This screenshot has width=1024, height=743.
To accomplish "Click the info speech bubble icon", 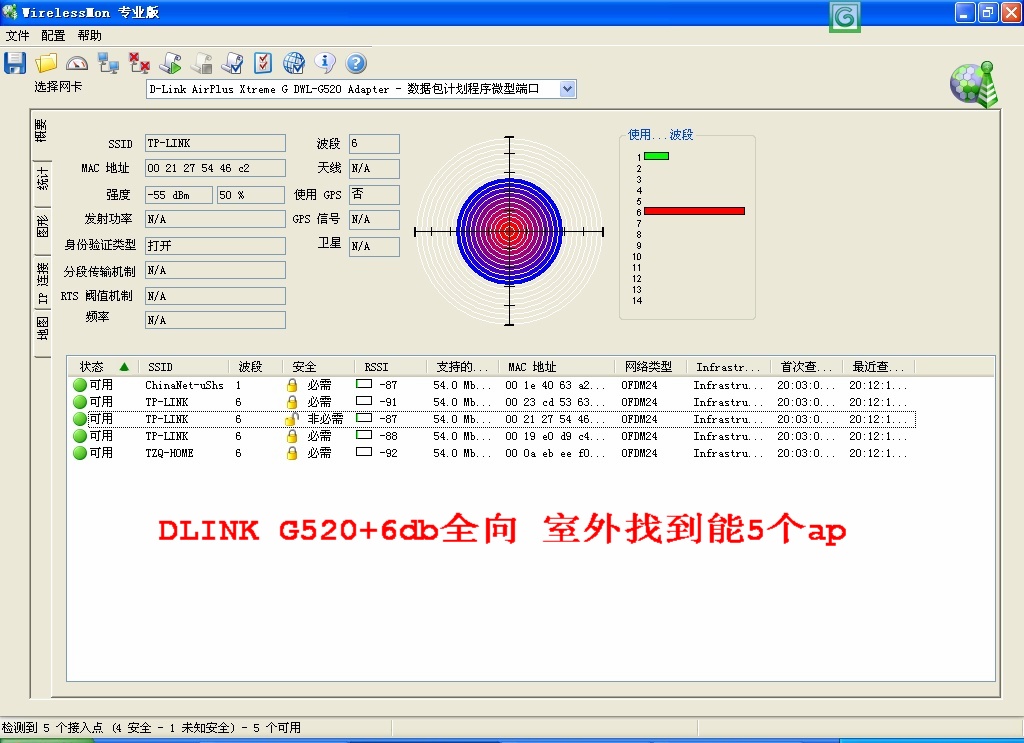I will [x=325, y=63].
